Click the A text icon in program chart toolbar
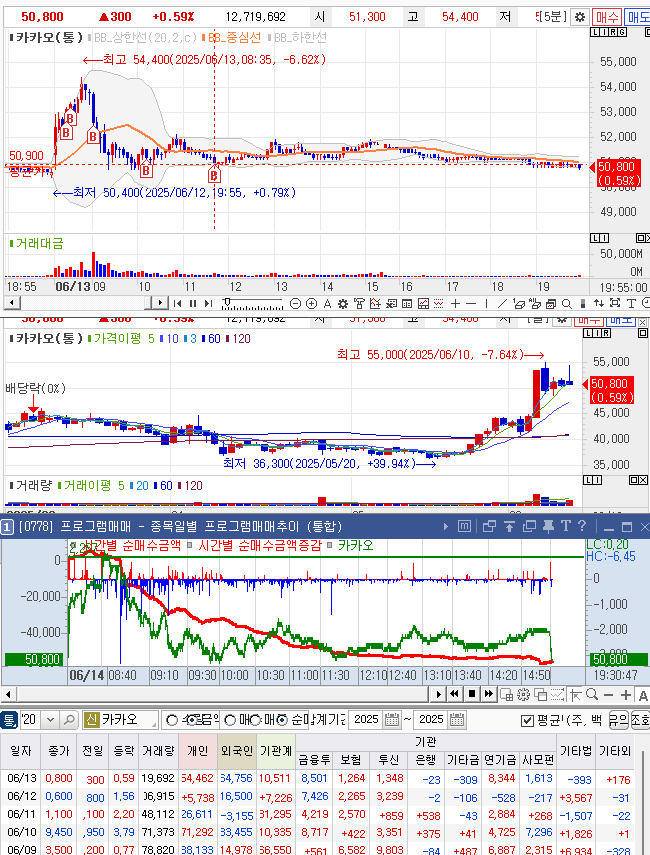Viewport: 650px width, 855px height. tap(643, 695)
